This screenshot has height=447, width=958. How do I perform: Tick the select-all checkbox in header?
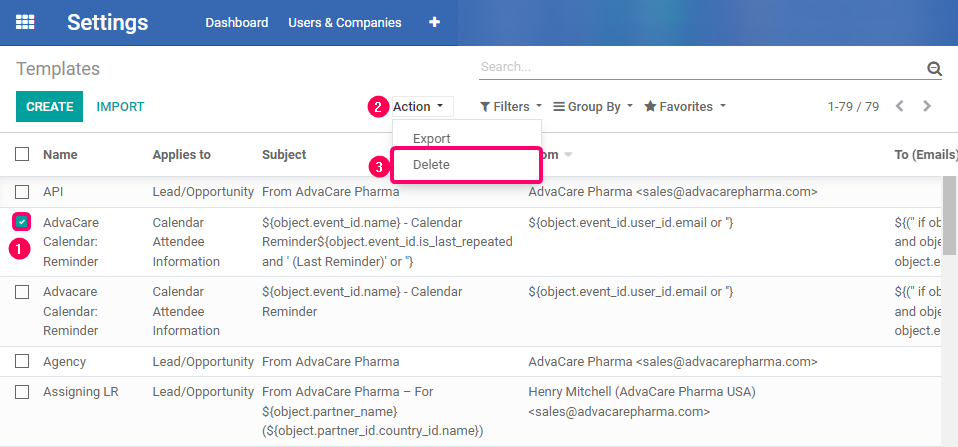[22, 154]
